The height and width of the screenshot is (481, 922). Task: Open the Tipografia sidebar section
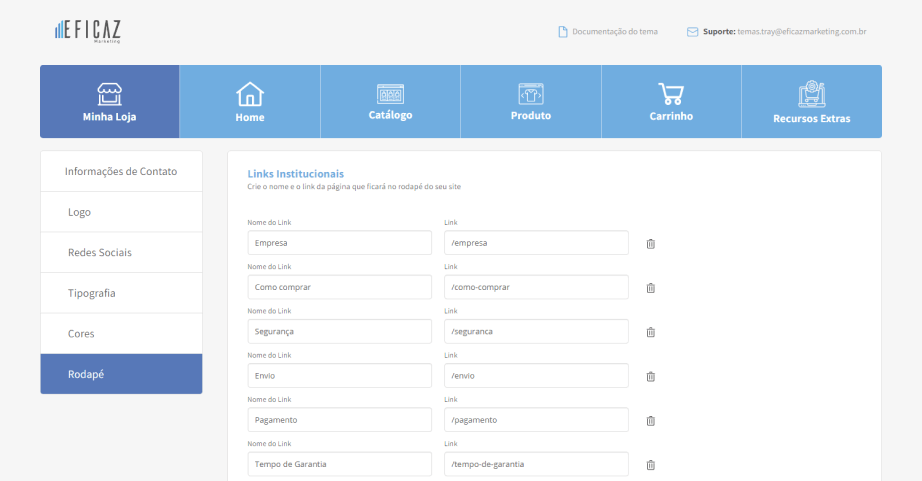pos(121,293)
